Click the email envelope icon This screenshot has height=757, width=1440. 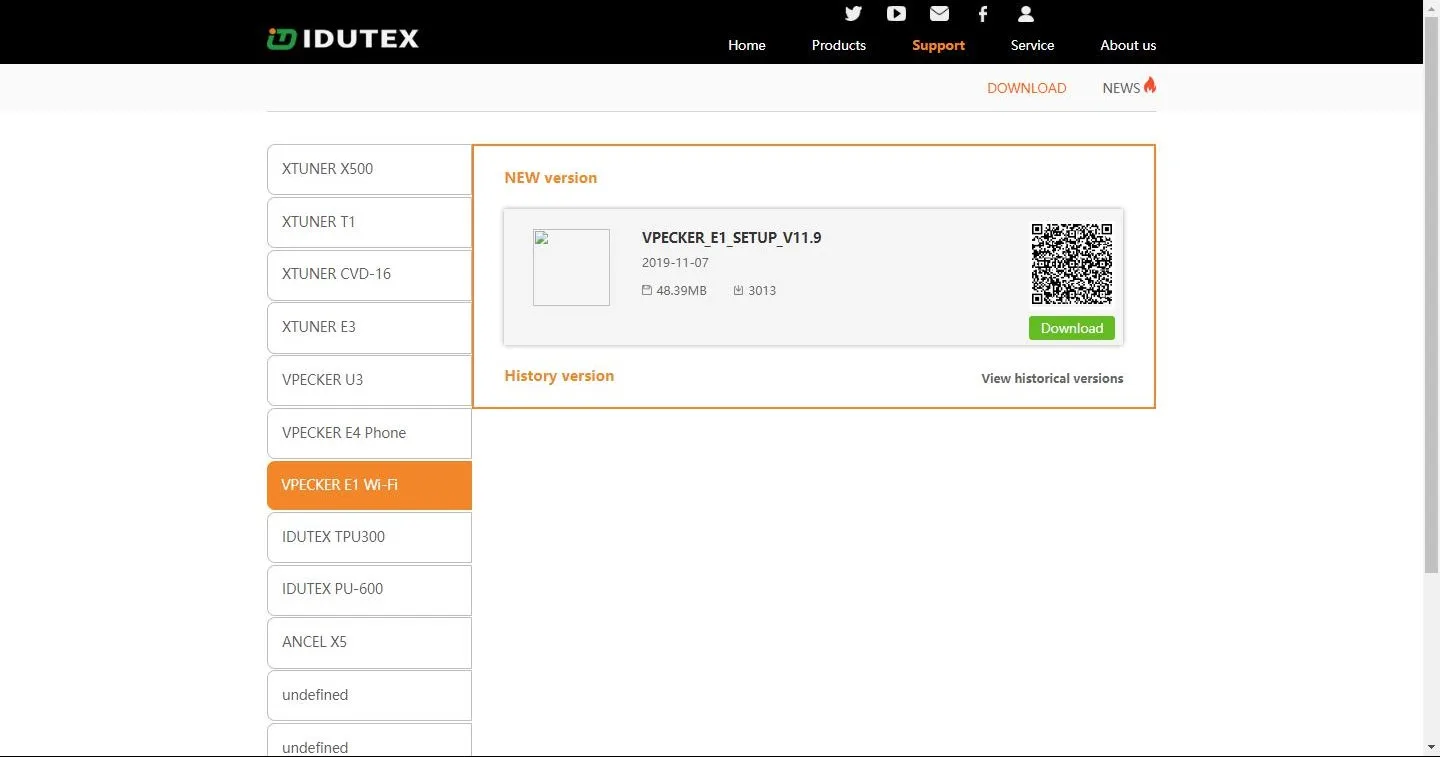point(939,13)
